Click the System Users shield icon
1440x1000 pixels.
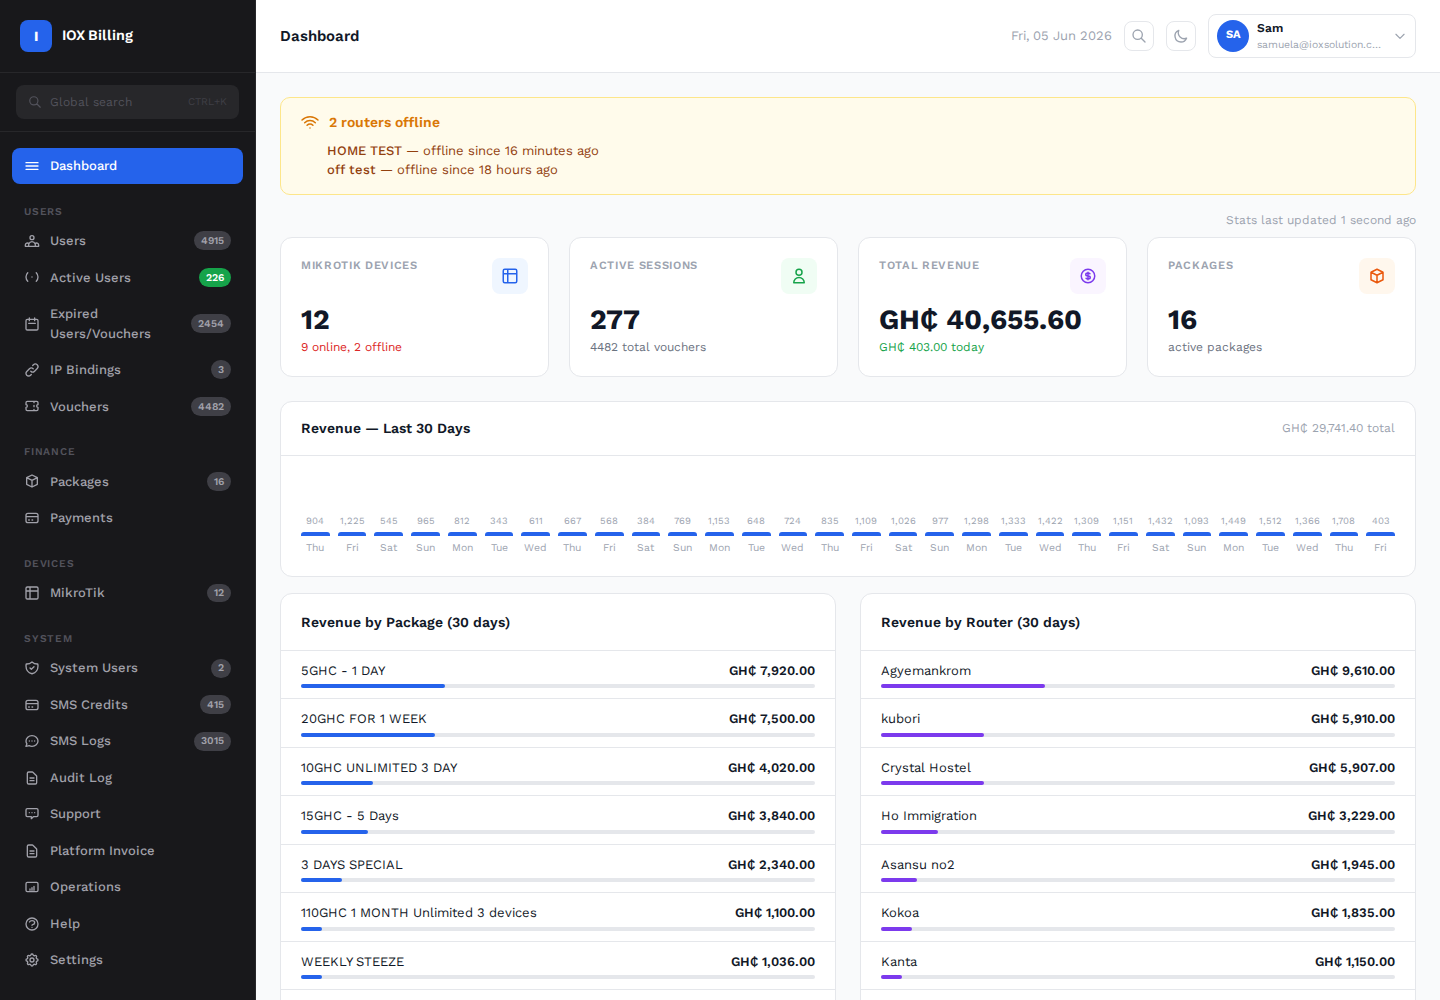pos(32,668)
